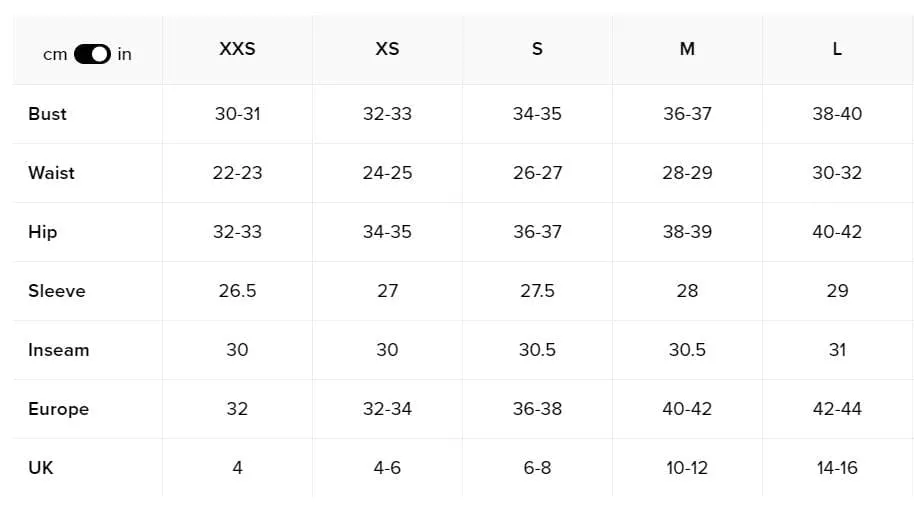The image size is (914, 507).
Task: Select the Bust row label
Action: coord(47,114)
